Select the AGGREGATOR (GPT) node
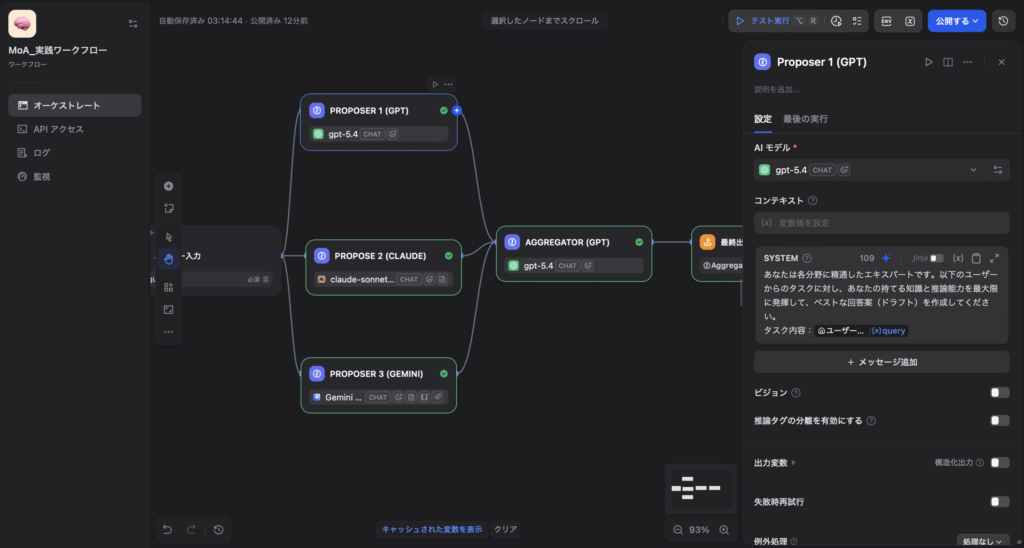This screenshot has width=1024, height=548. coord(574,253)
